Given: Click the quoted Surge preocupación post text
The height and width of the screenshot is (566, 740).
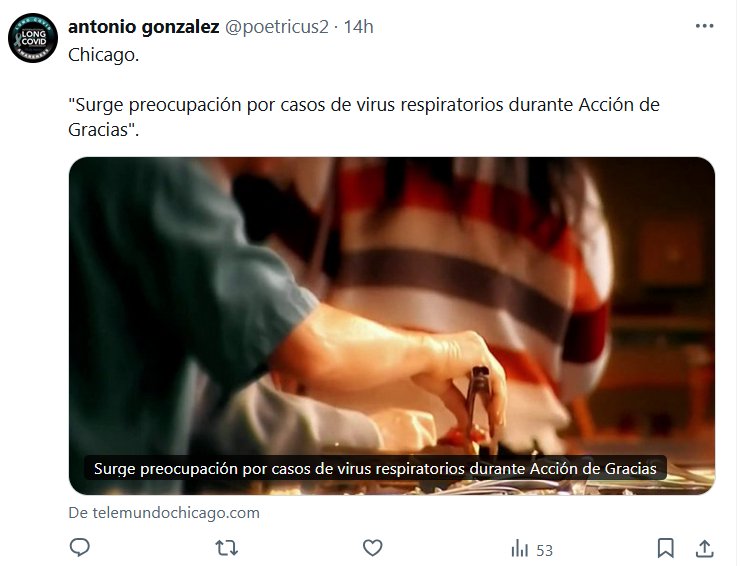Looking at the screenshot, I should 363,117.
